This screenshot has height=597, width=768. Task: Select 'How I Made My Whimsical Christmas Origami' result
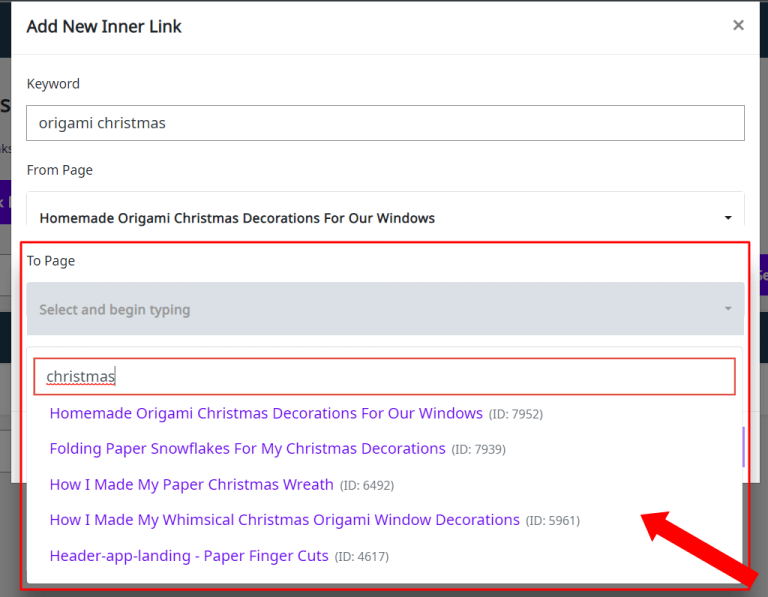click(284, 520)
